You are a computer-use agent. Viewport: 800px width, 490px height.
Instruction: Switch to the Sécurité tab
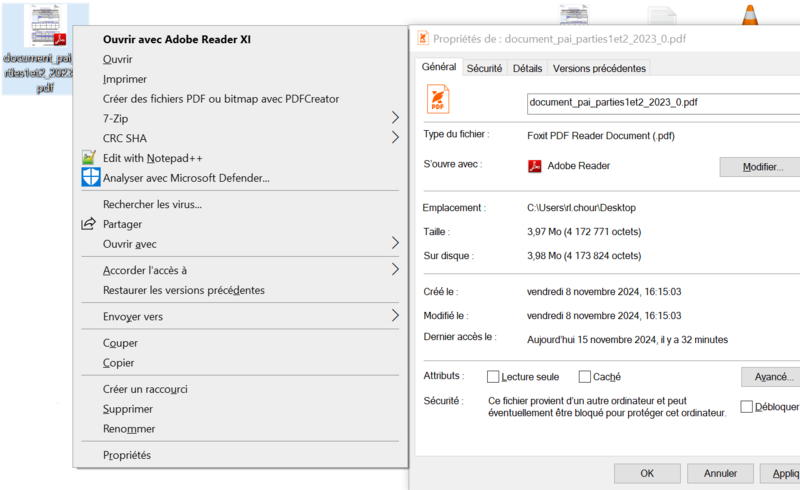484,68
